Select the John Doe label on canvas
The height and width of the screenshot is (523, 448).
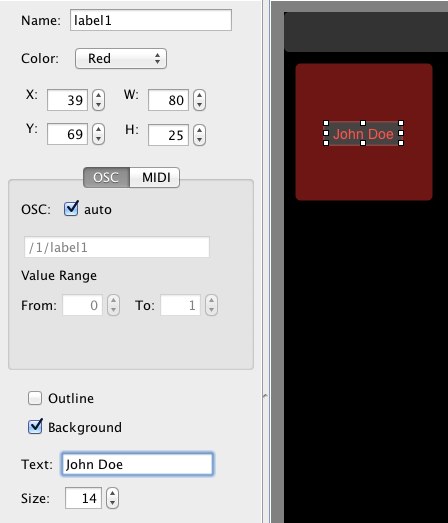click(364, 134)
